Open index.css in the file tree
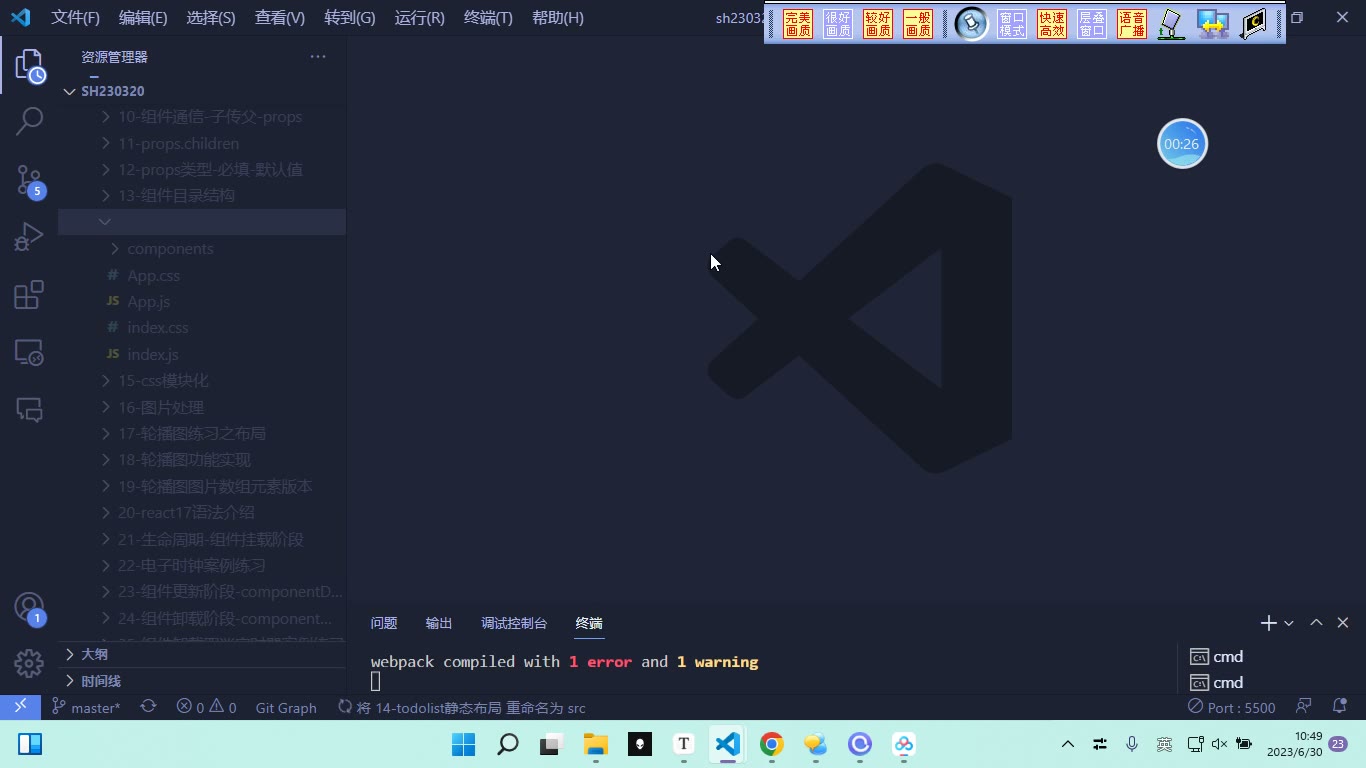The width and height of the screenshot is (1366, 768). pyautogui.click(x=202, y=327)
